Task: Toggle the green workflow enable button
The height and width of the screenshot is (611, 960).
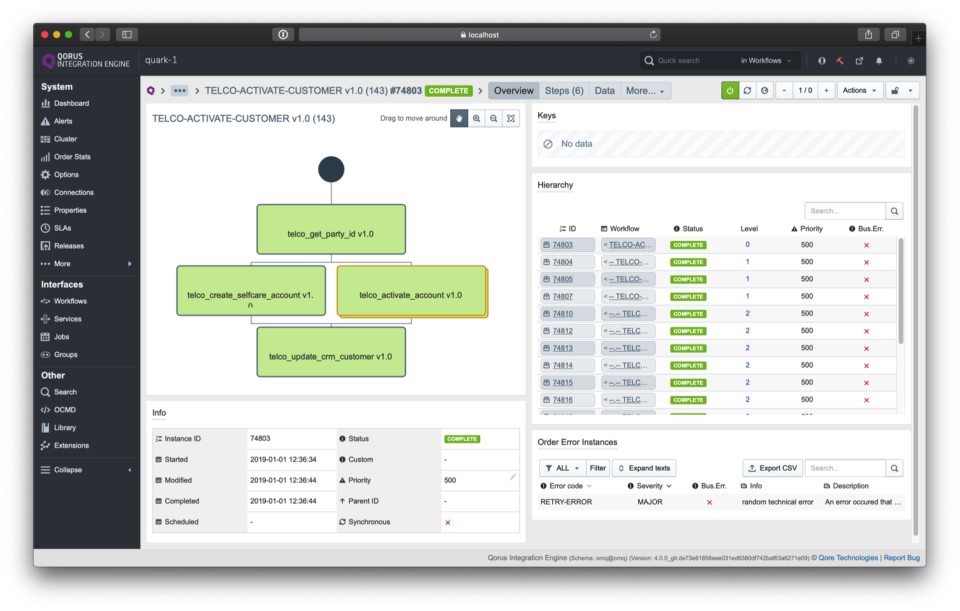Action: pos(731,90)
